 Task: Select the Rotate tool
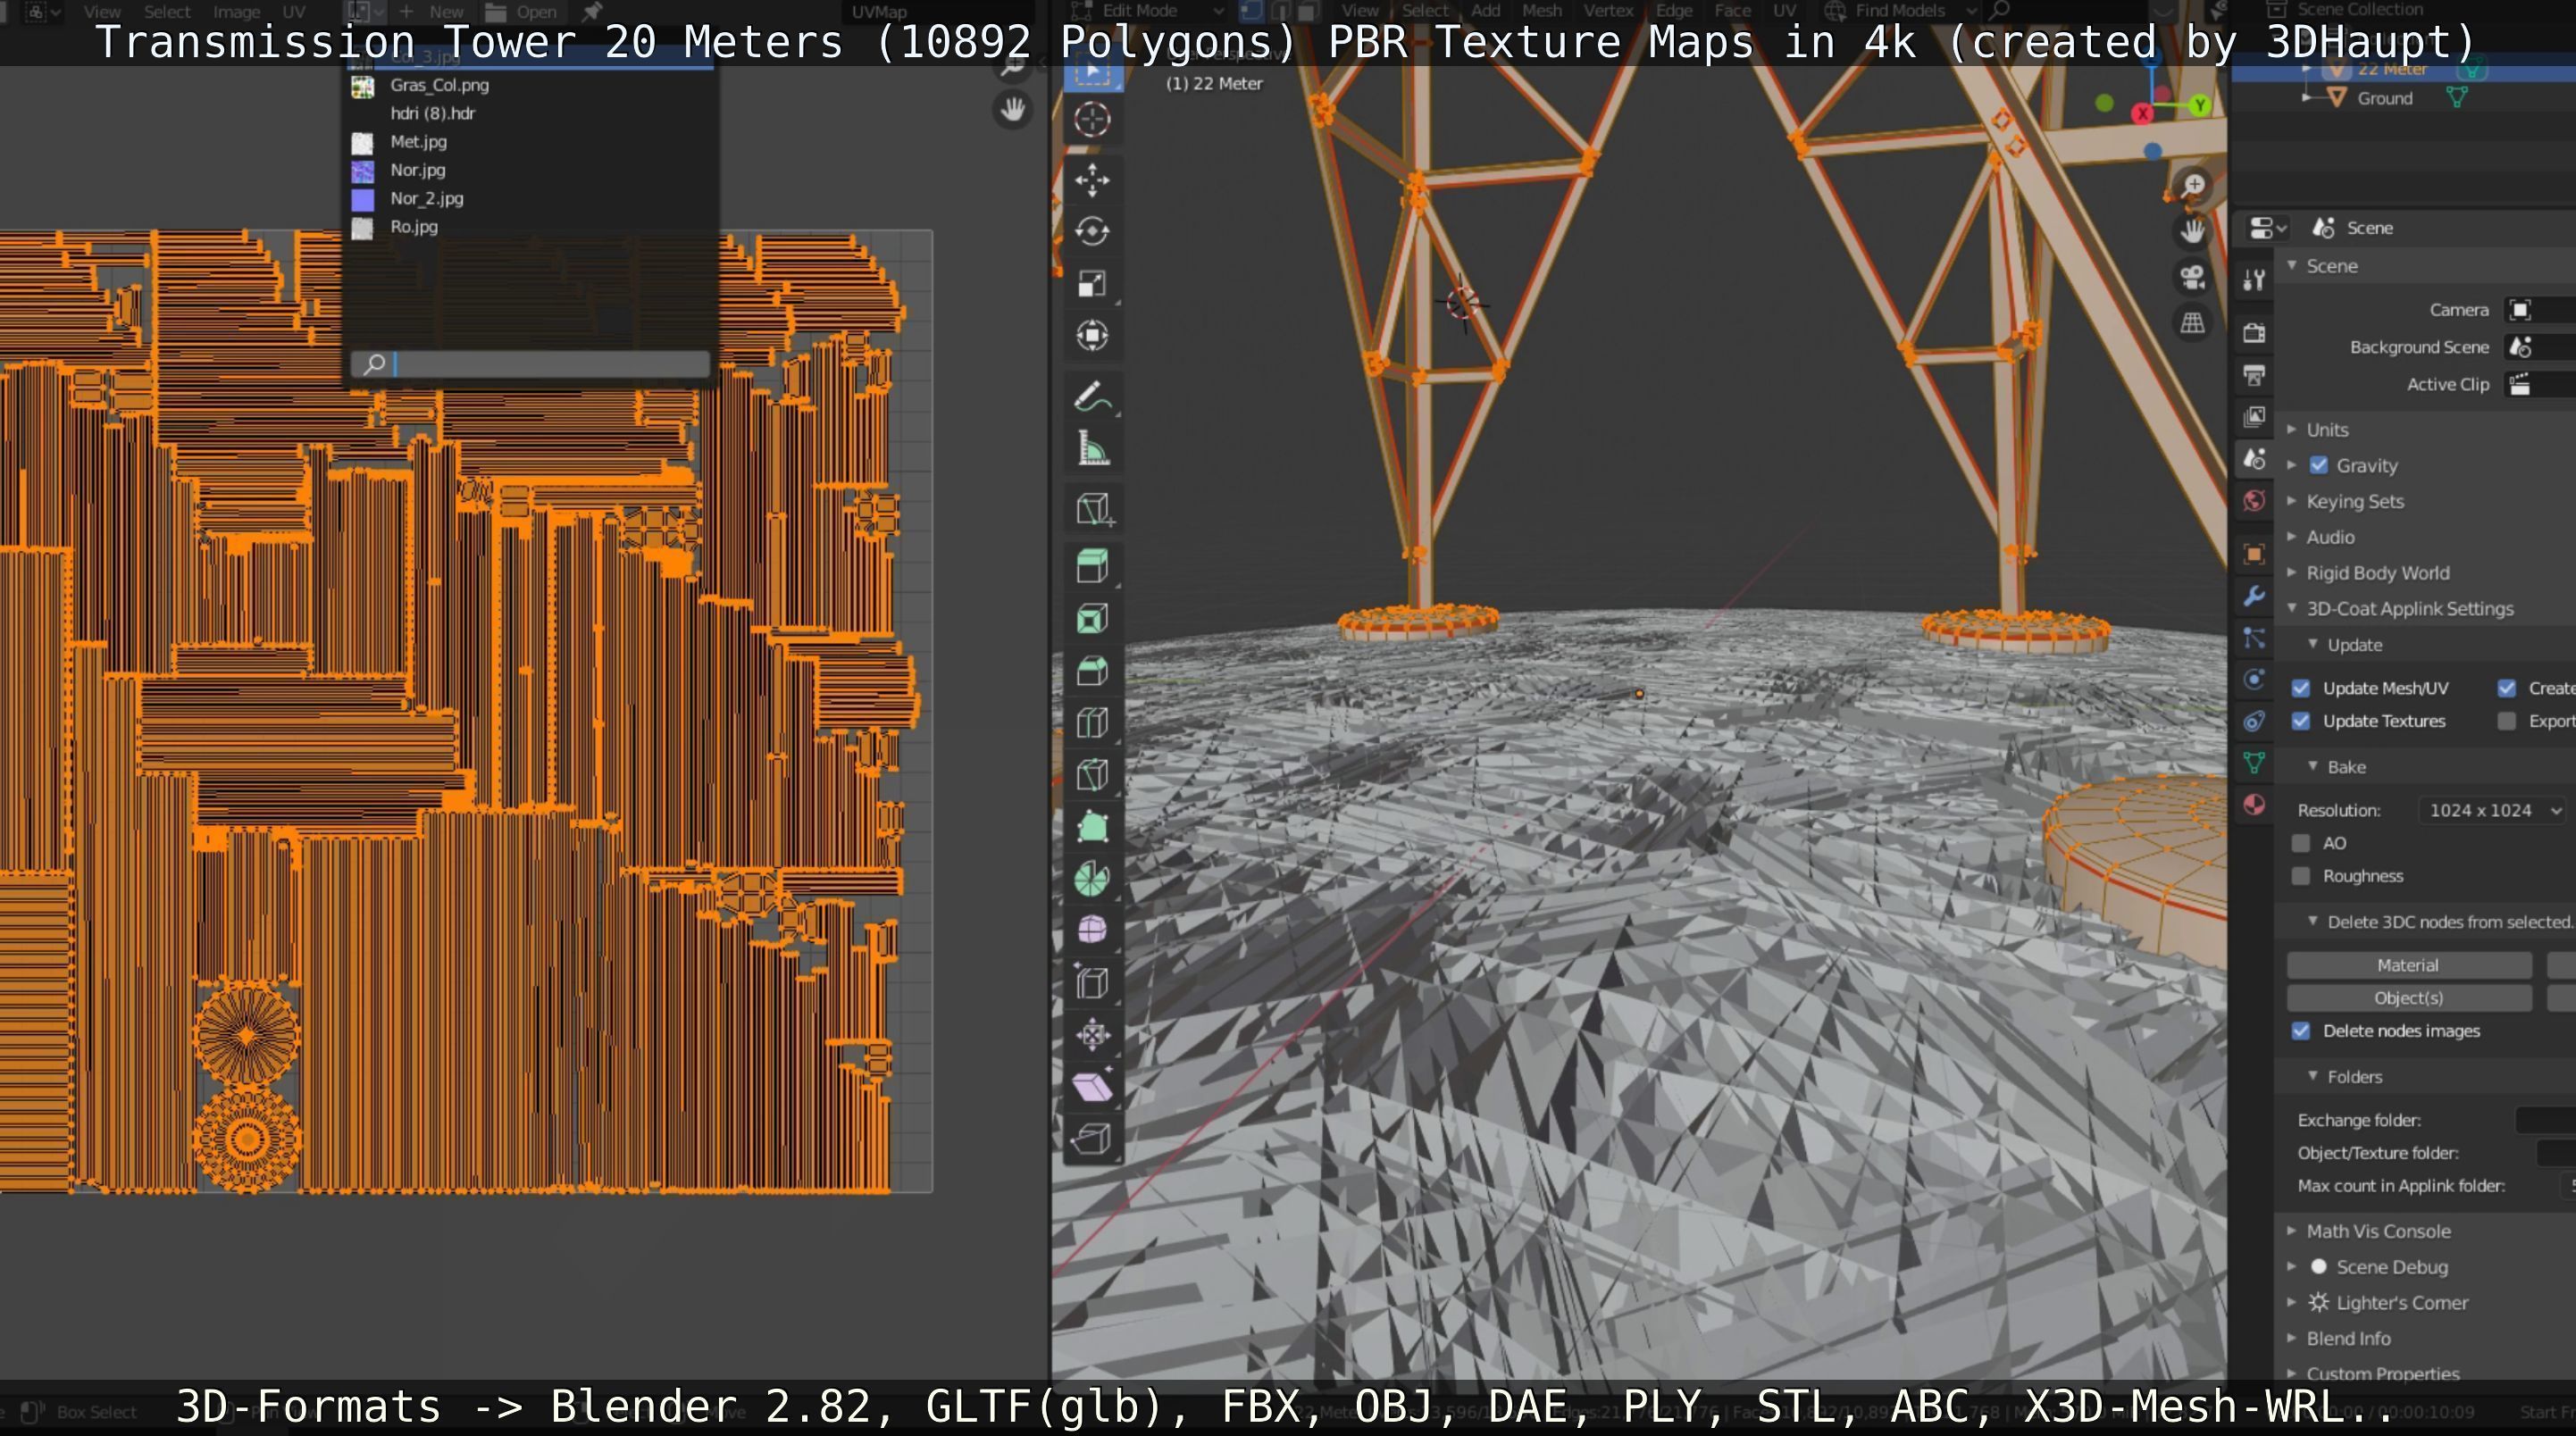(1091, 231)
